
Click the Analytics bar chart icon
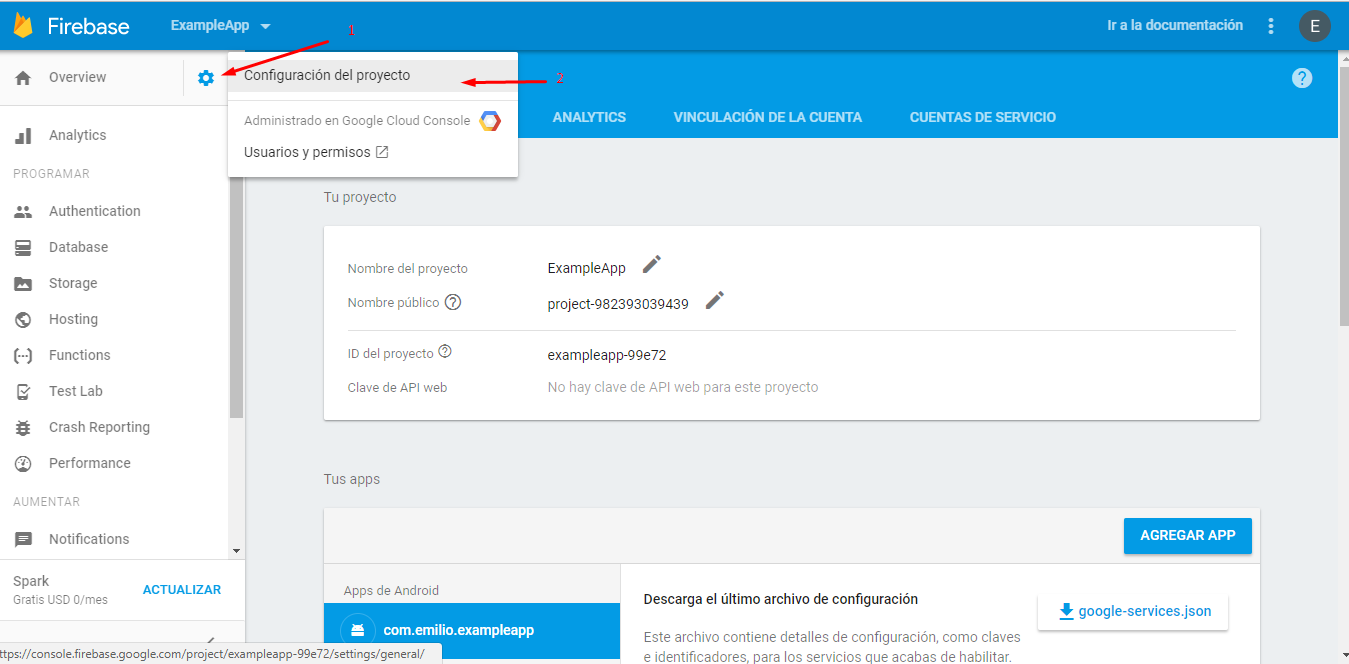point(23,135)
